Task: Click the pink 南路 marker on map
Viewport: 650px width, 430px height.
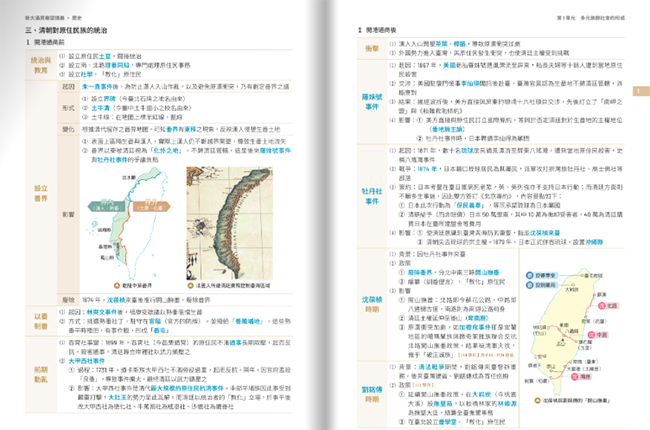Action: (x=581, y=377)
